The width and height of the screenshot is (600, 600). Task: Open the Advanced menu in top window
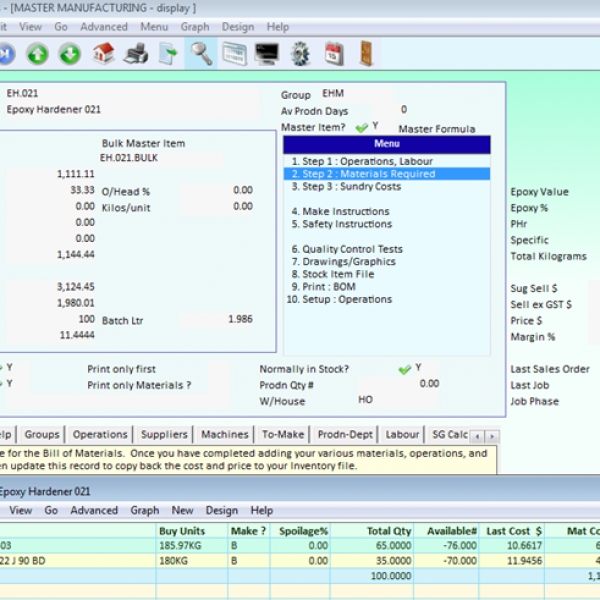104,27
